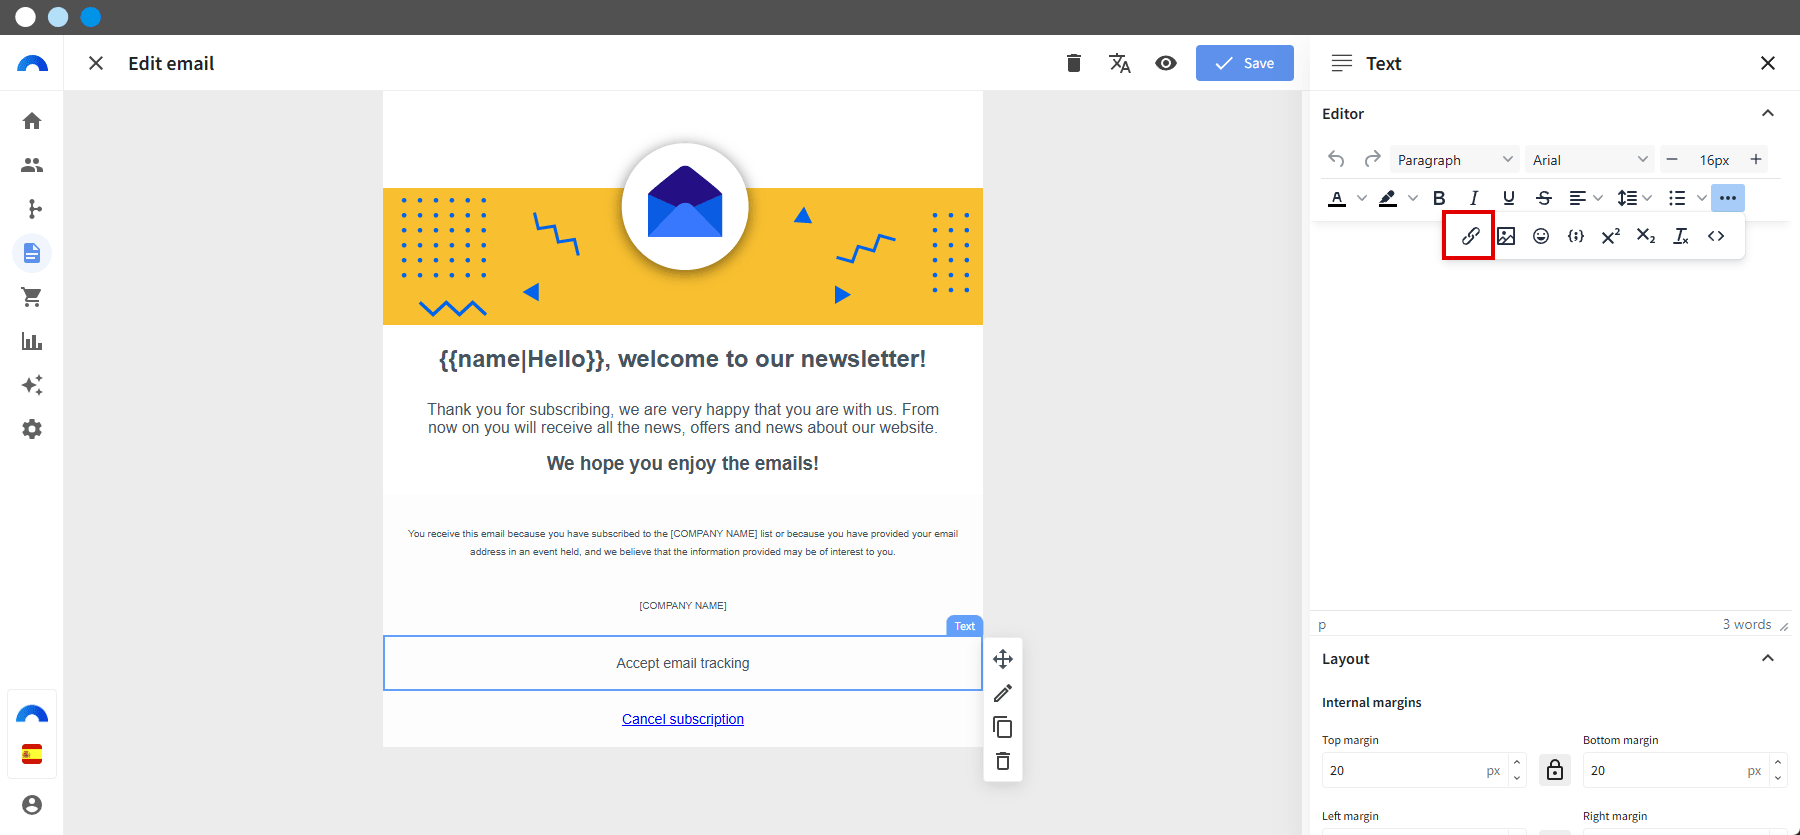Close the Edit email view
The width and height of the screenshot is (1800, 835).
(96, 63)
